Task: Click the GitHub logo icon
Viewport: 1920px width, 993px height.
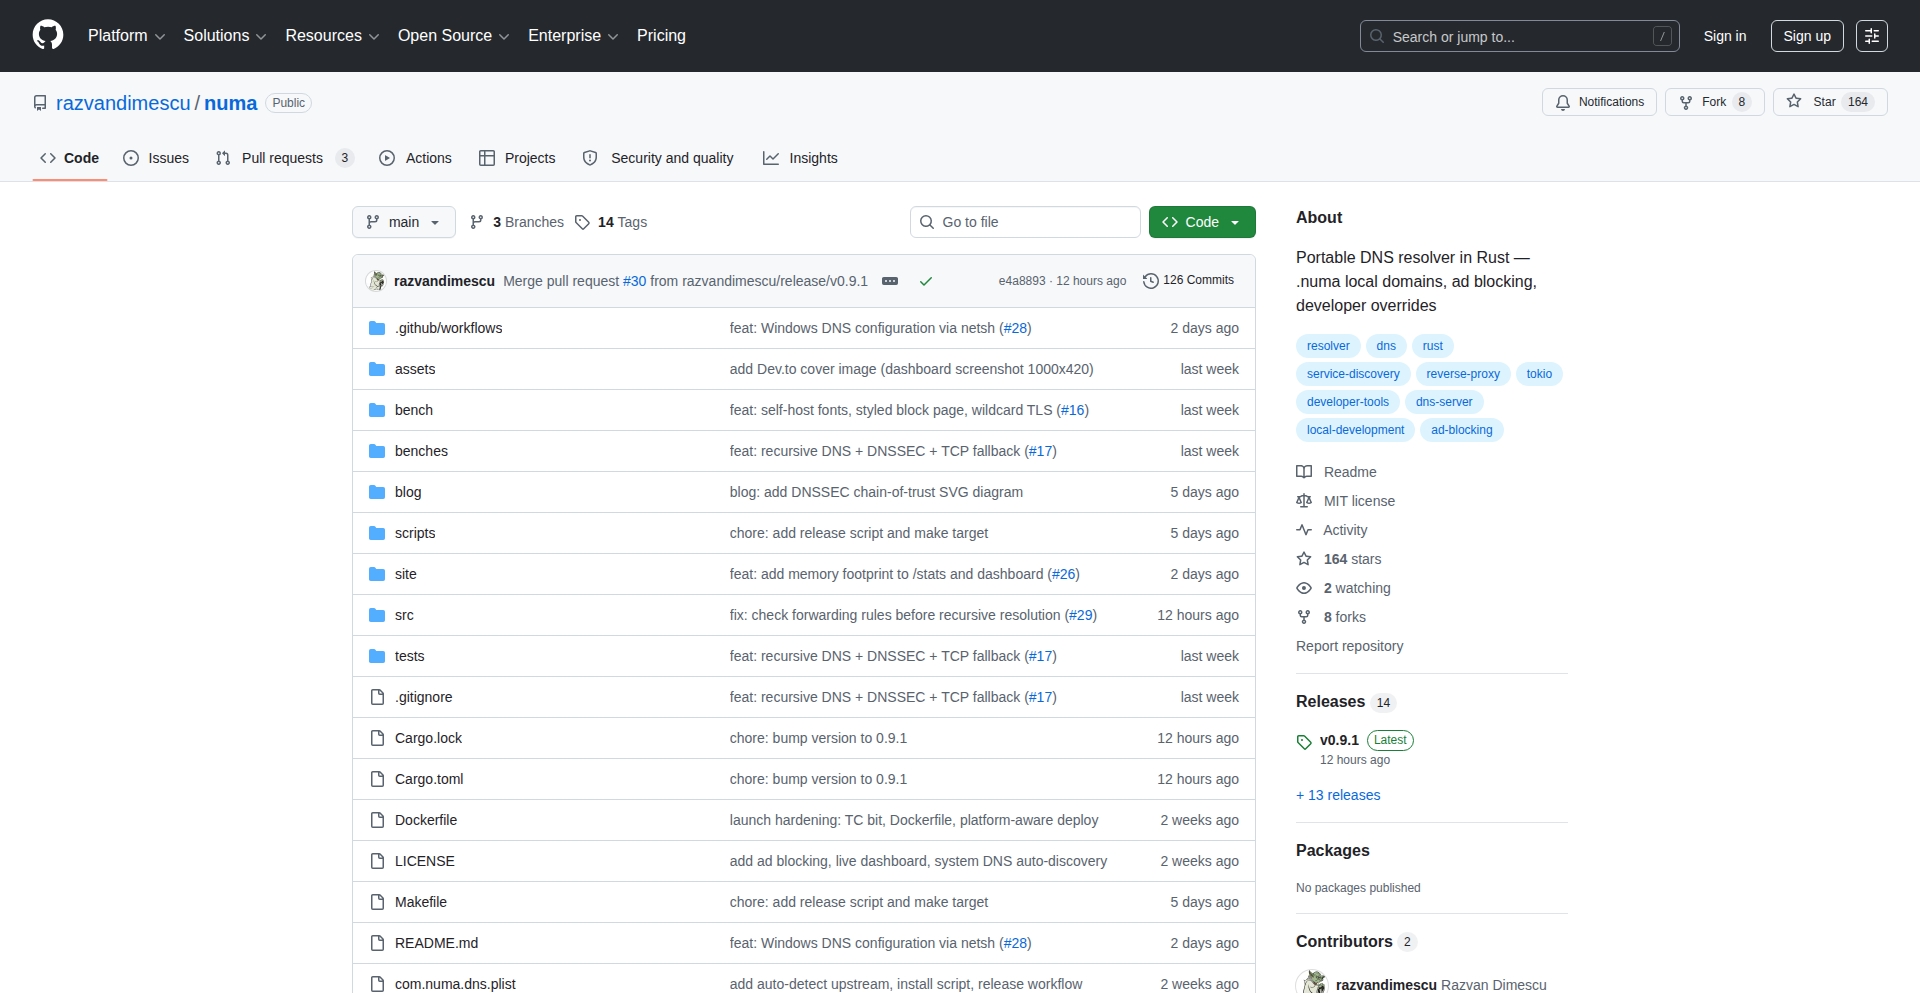Action: coord(48,35)
